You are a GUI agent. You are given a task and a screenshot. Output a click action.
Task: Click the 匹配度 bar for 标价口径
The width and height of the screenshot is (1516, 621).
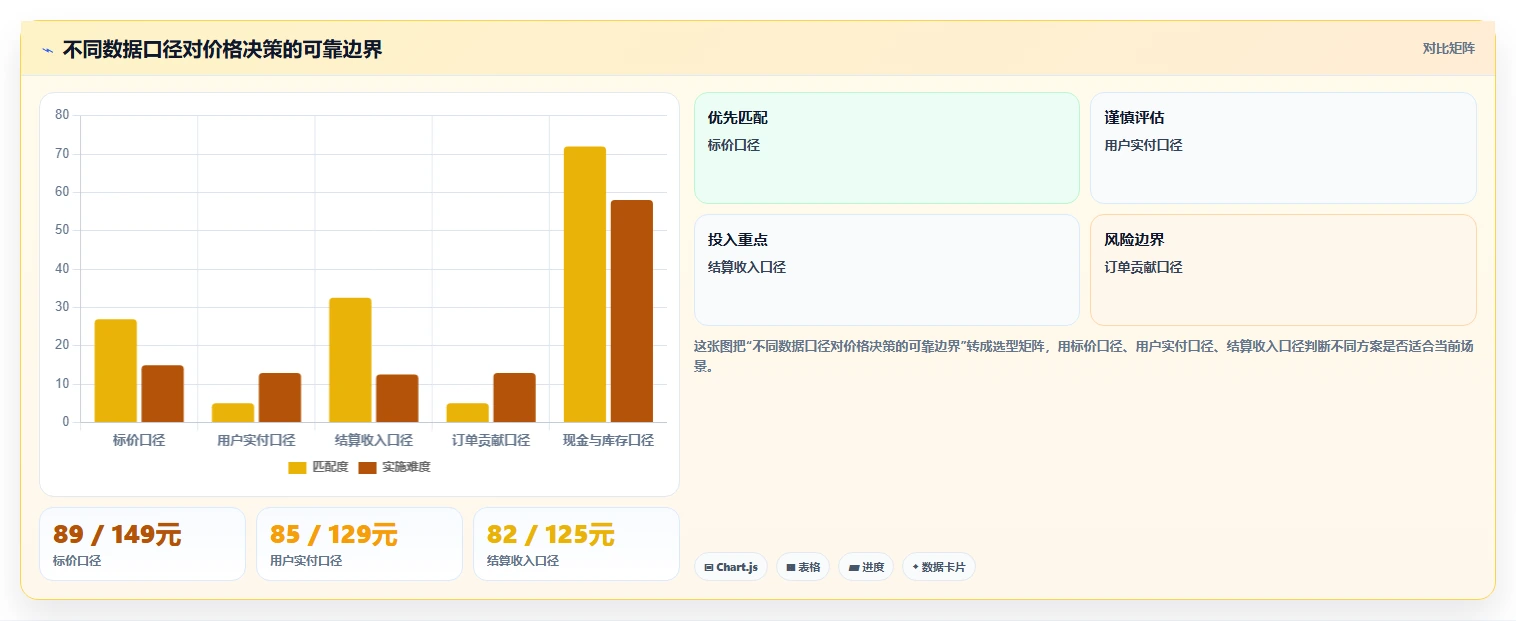pyautogui.click(x=116, y=371)
